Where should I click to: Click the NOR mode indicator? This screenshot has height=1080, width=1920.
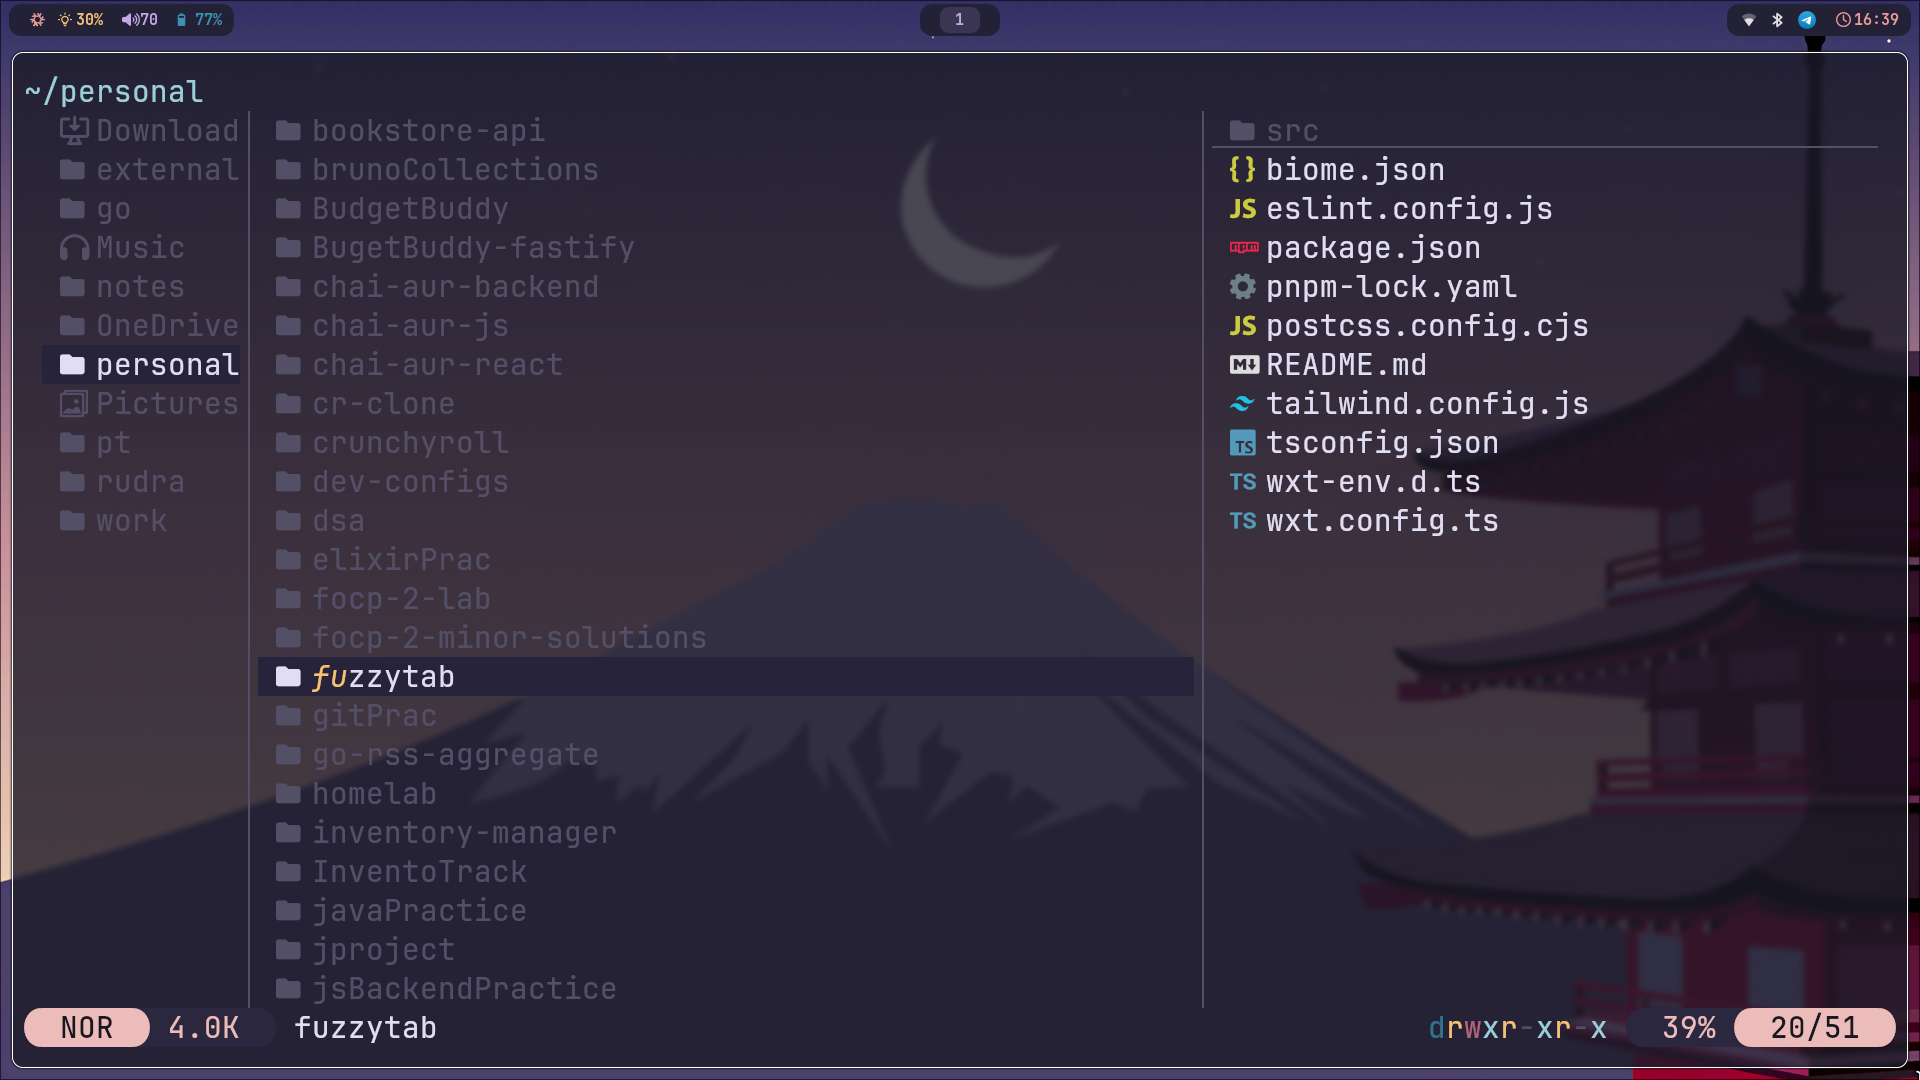[x=87, y=1028]
